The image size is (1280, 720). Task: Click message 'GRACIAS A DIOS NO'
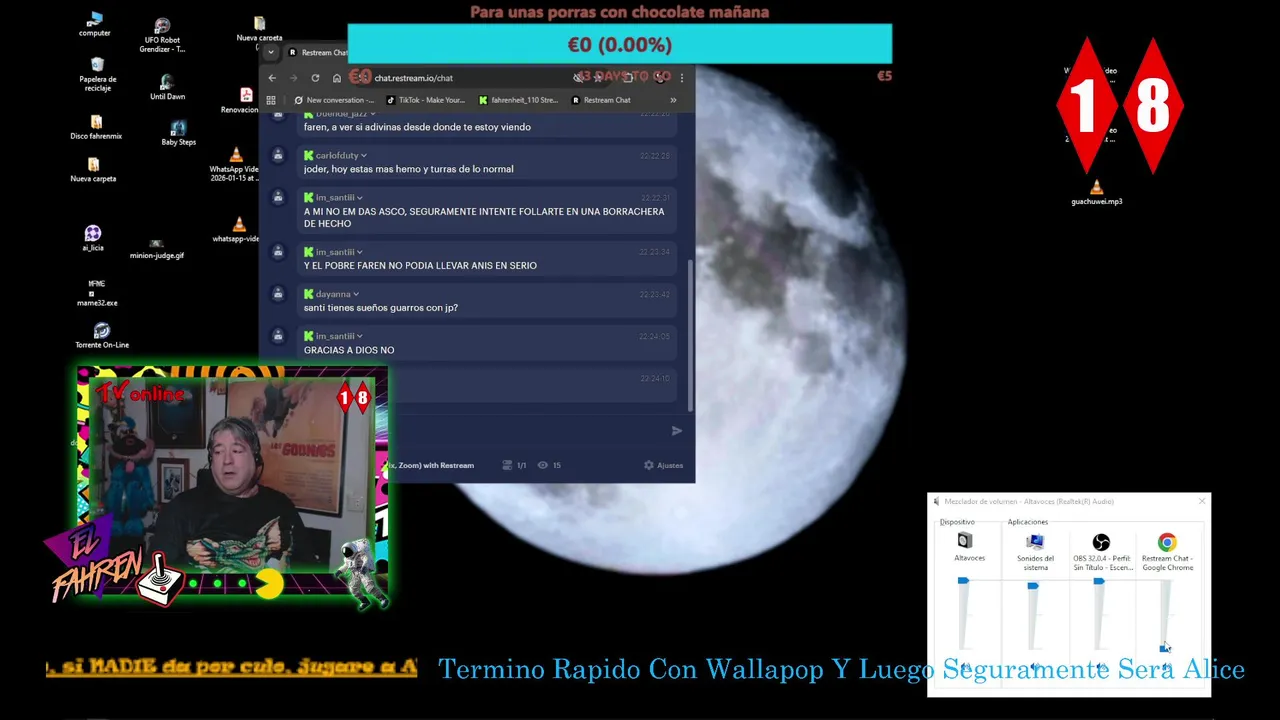[x=349, y=350]
